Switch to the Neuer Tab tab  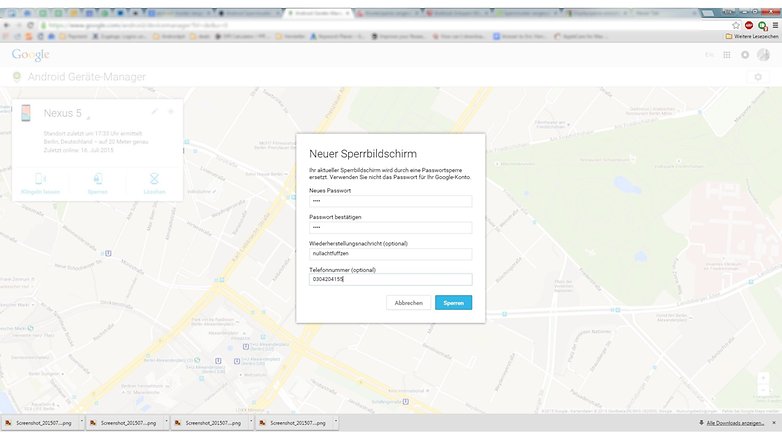pos(663,13)
